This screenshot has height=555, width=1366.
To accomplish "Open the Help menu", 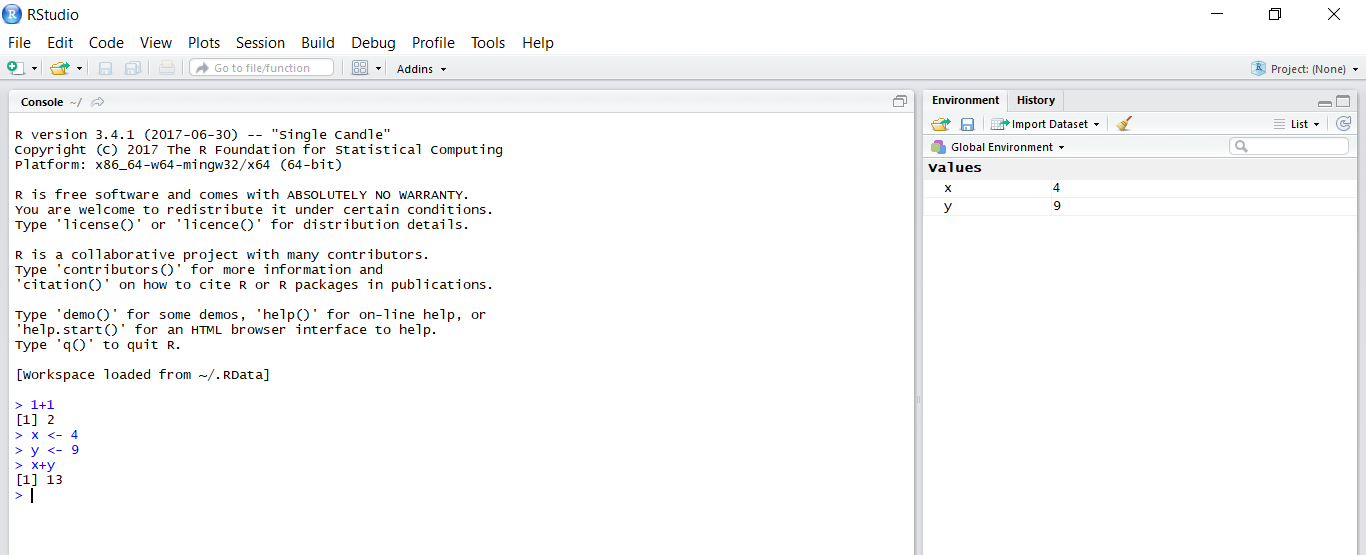I will point(538,43).
